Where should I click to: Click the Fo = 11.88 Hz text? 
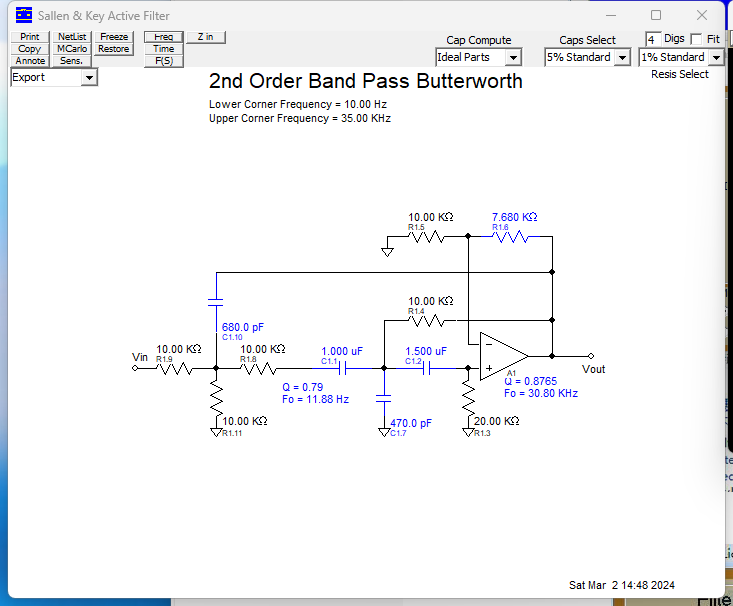316,399
